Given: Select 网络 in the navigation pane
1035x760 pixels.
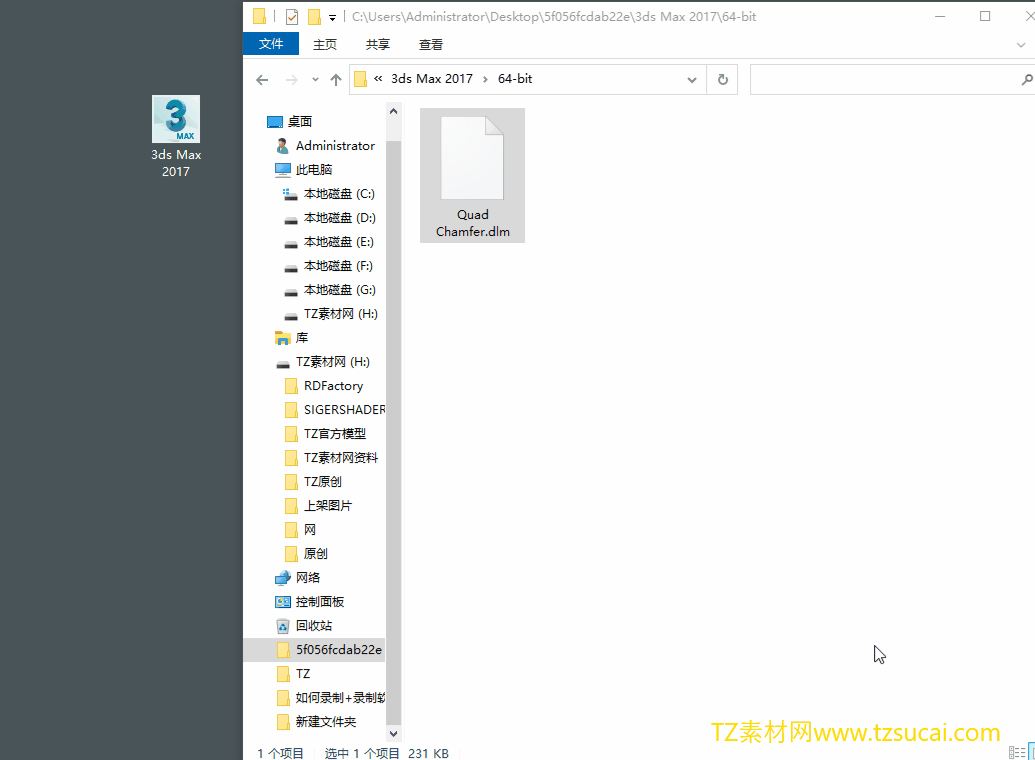Looking at the screenshot, I should point(308,578).
